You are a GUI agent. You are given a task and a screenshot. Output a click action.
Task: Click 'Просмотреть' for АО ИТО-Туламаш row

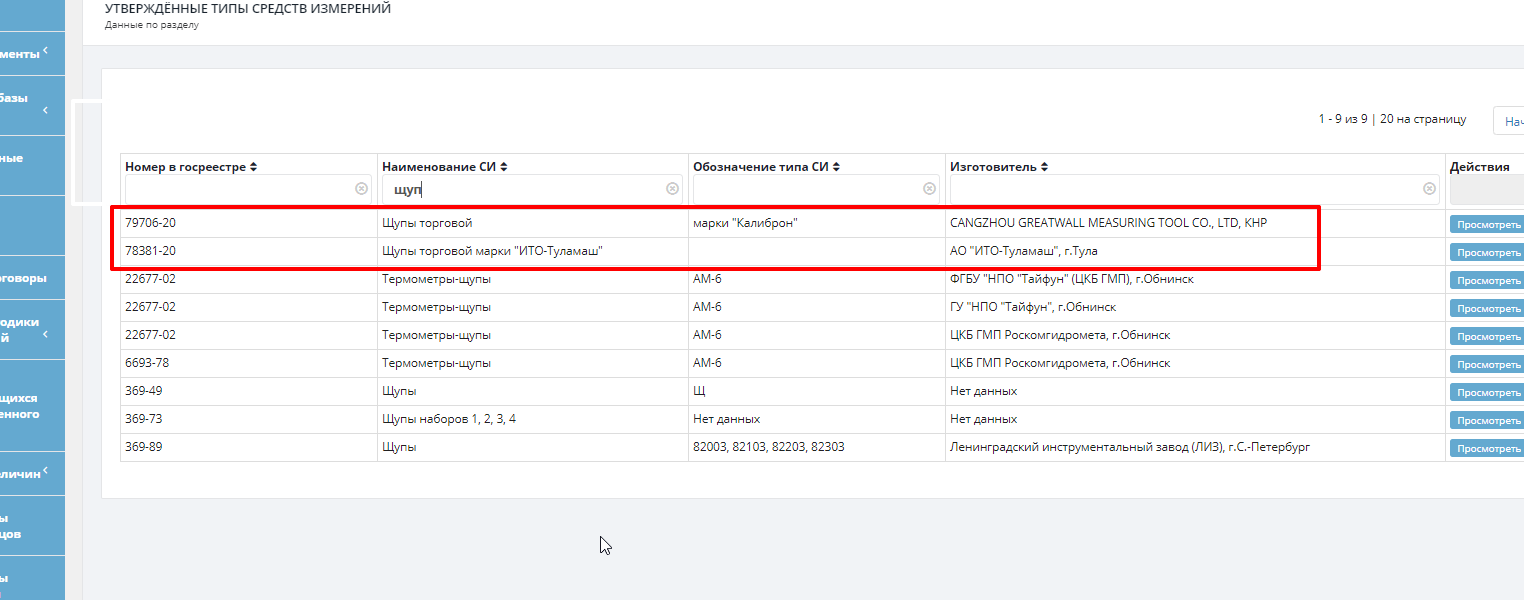pos(1487,253)
